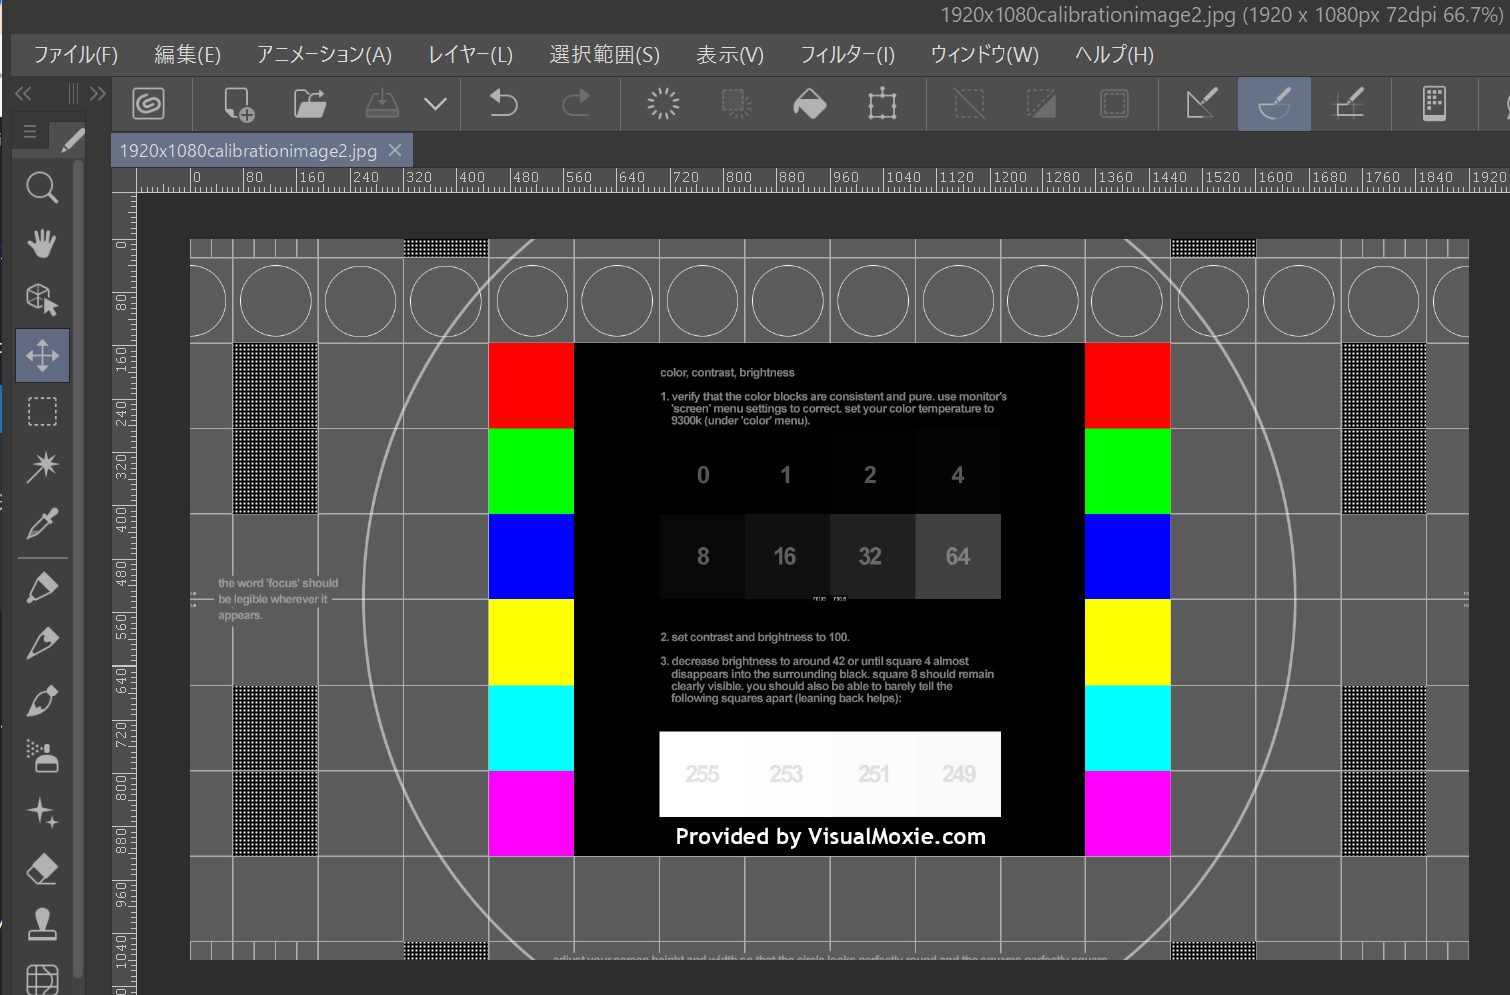Toggle snap to special ruler
Viewport: 1510px width, 995px height.
pos(1274,104)
